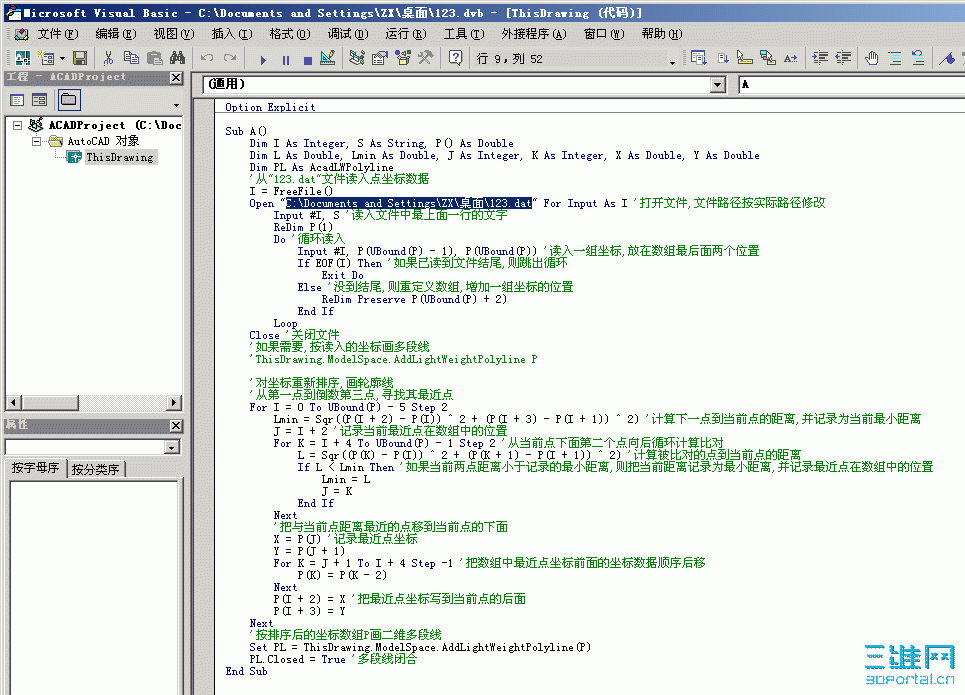Open the Properties Window icon
Image resolution: width=965 pixels, height=695 pixels.
pos(380,58)
